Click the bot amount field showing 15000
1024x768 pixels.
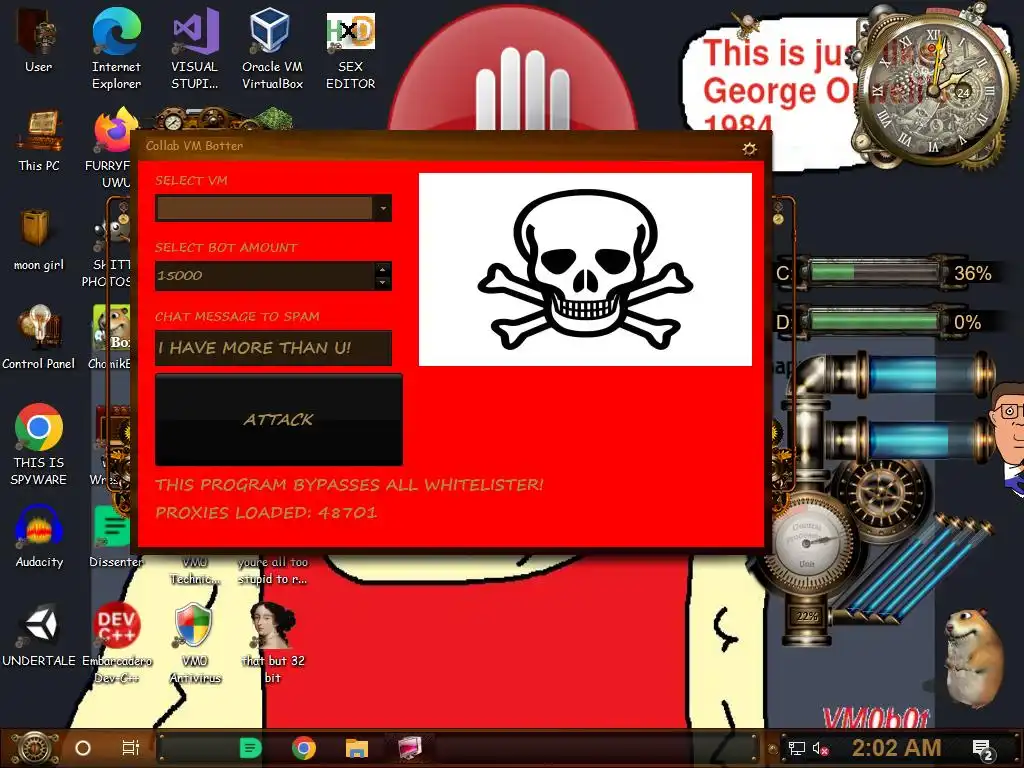pos(265,276)
